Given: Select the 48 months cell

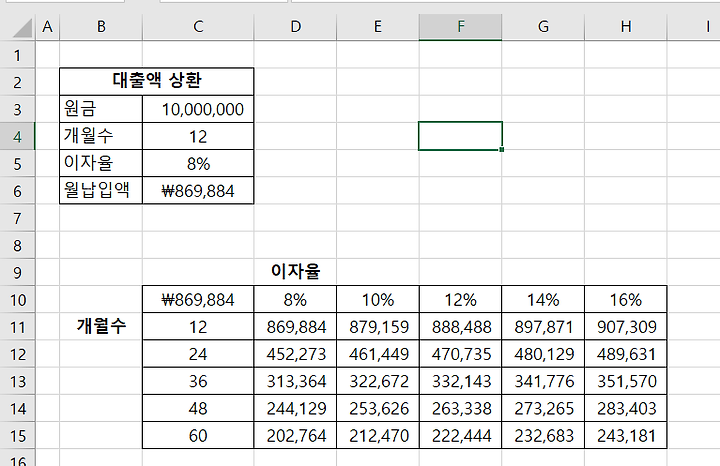Looking at the screenshot, I should (198, 408).
